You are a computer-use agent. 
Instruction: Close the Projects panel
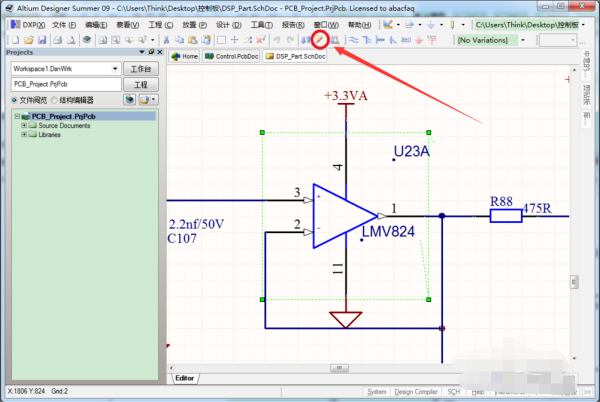pos(160,52)
